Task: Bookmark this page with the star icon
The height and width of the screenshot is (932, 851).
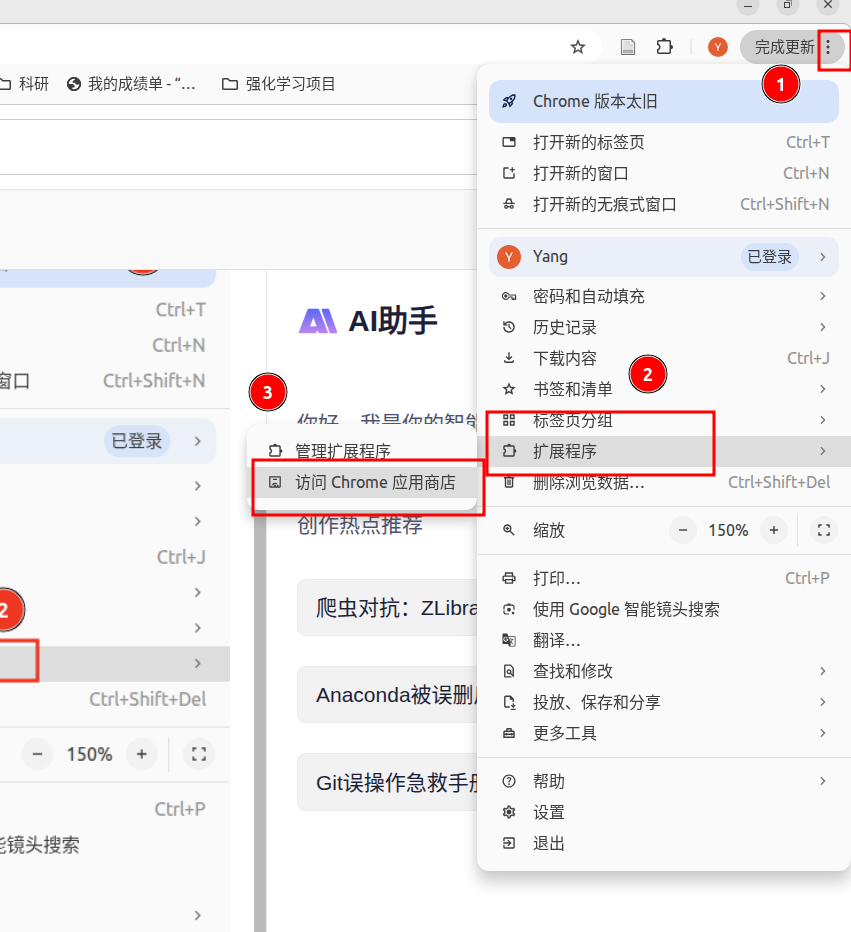Action: (578, 47)
